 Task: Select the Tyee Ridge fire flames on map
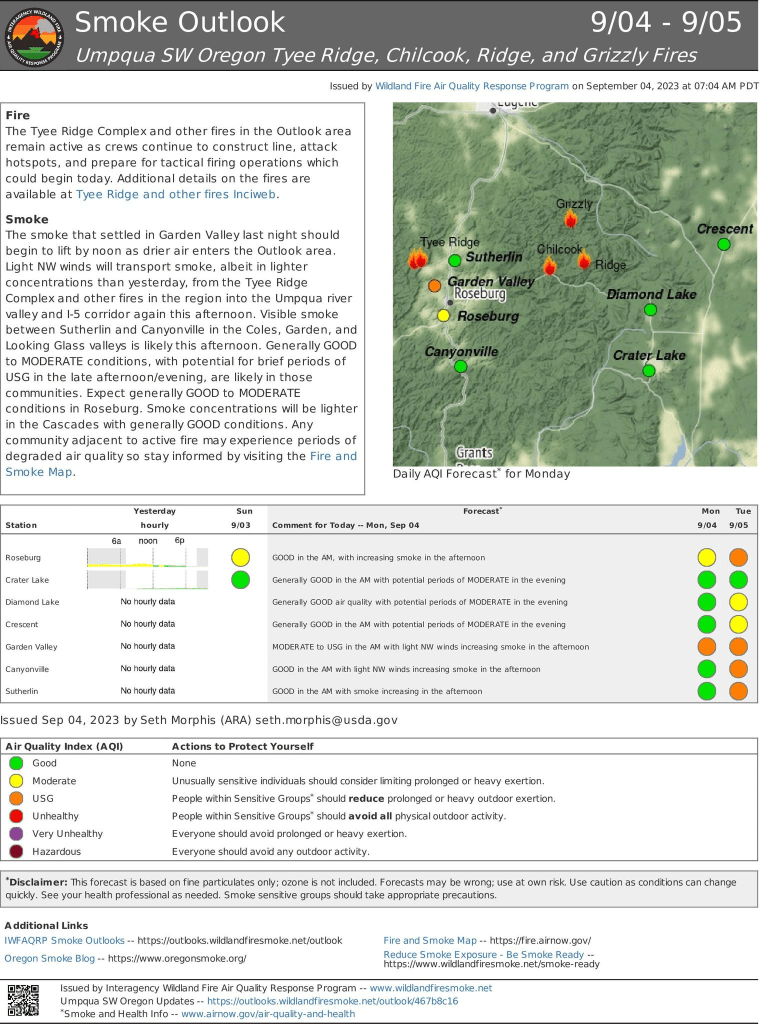(x=417, y=260)
